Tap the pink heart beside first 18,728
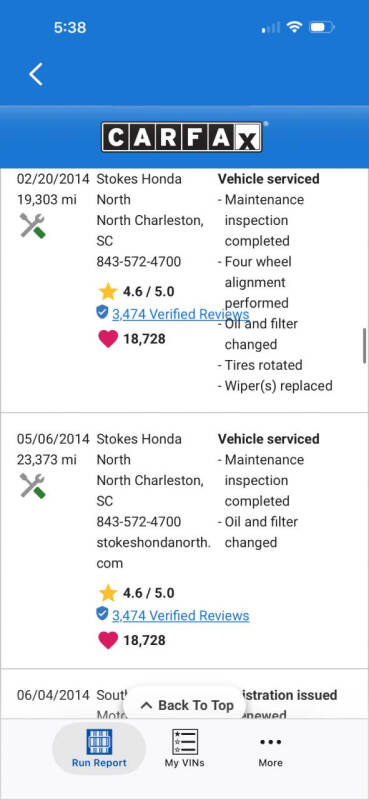 (108, 339)
